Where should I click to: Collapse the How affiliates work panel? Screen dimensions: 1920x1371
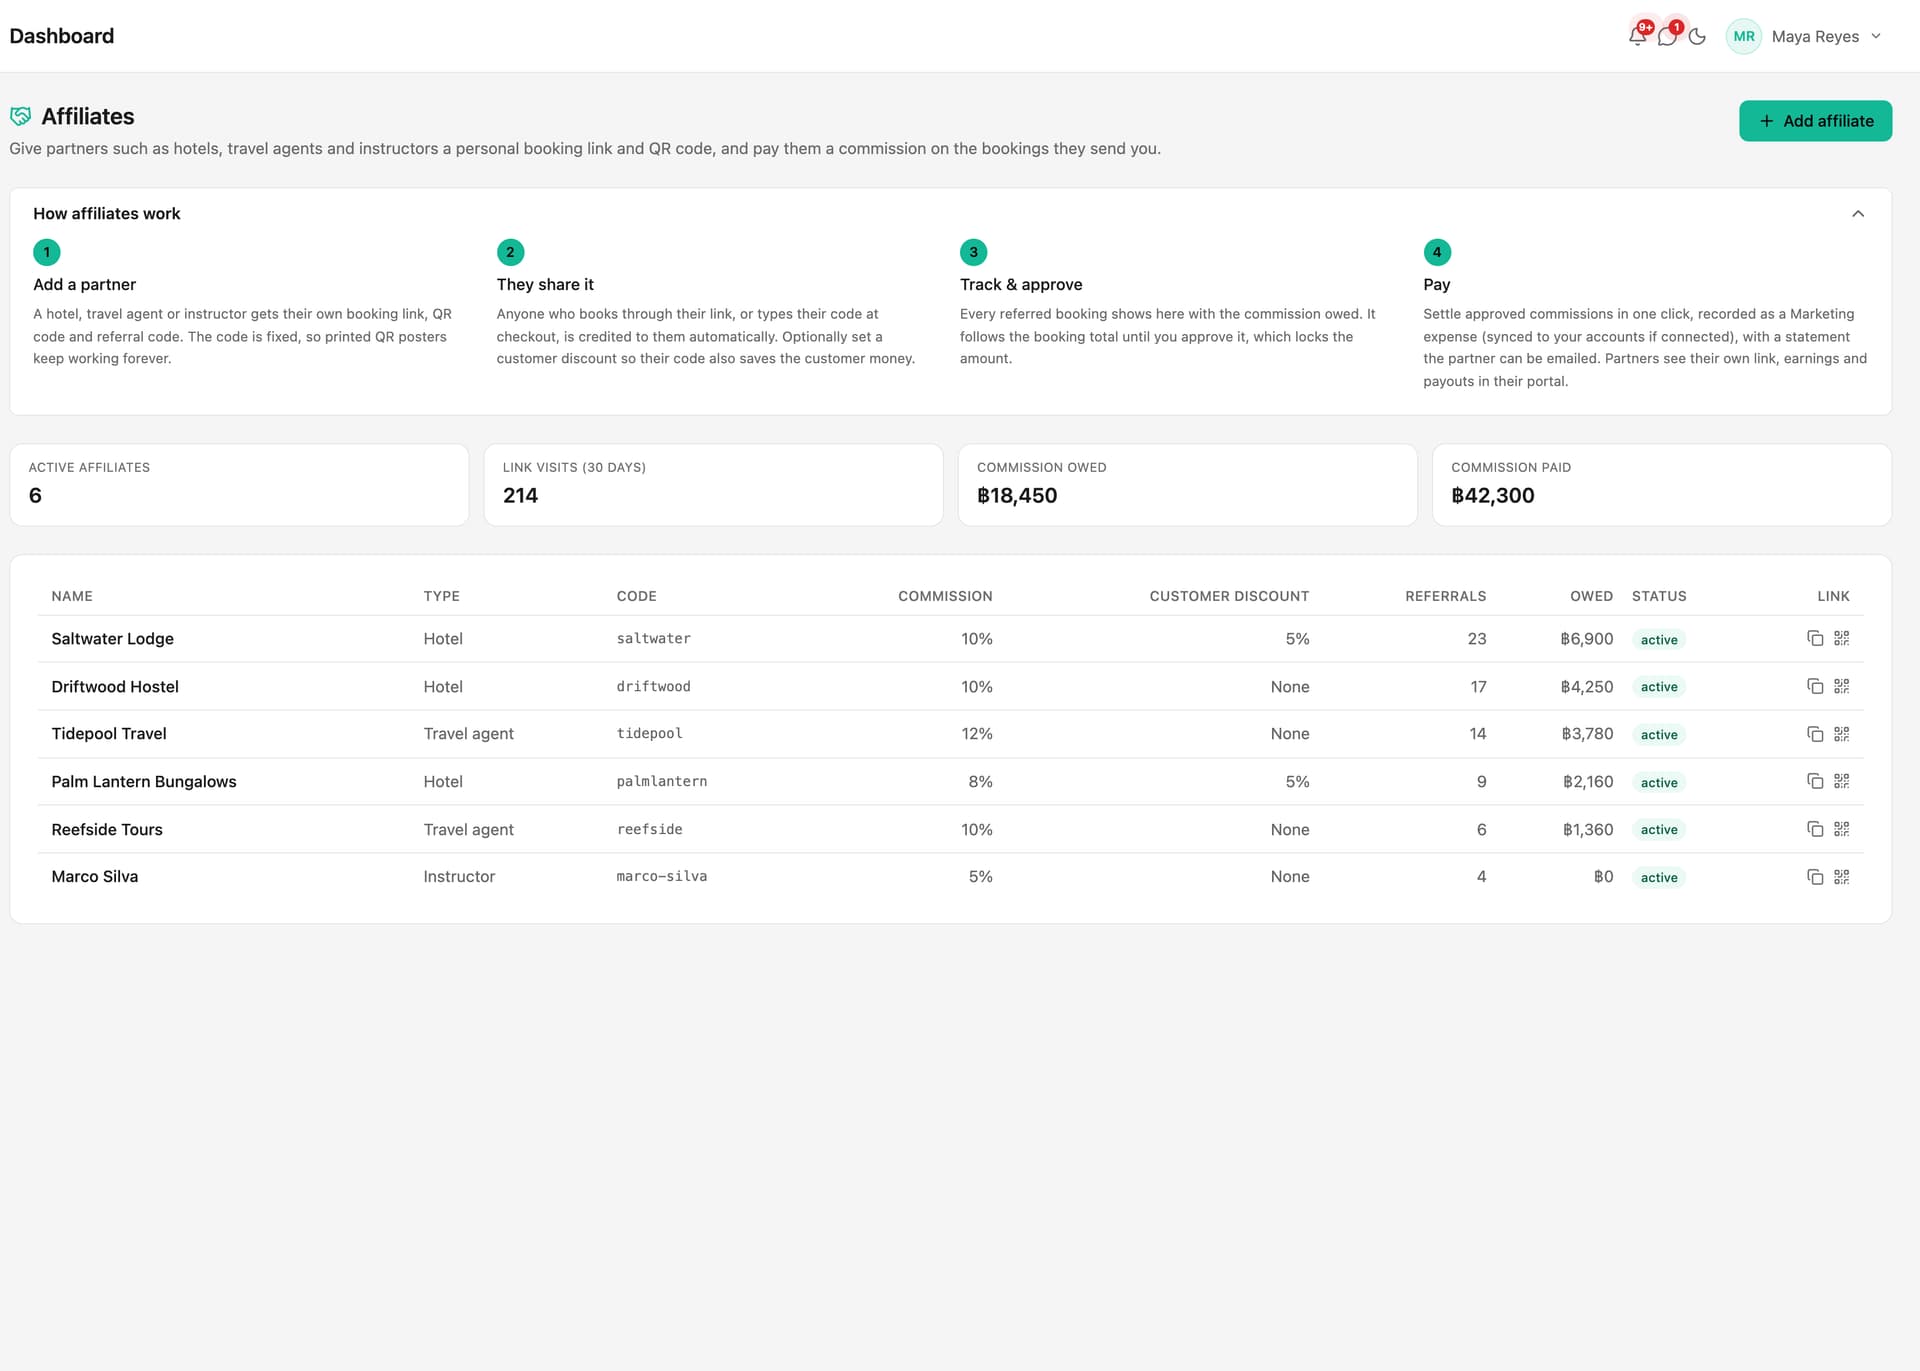click(1858, 214)
